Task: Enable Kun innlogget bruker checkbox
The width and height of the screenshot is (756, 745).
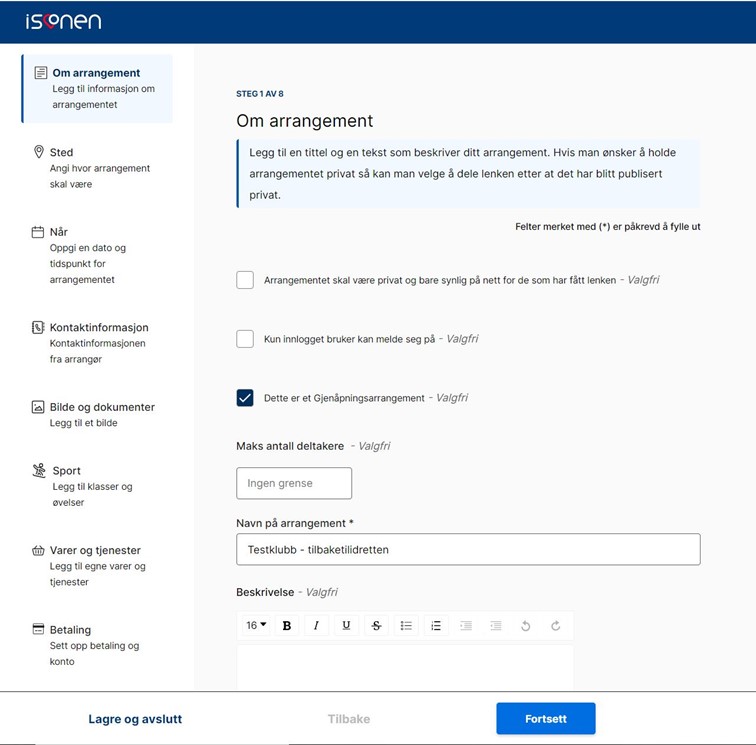Action: point(245,339)
